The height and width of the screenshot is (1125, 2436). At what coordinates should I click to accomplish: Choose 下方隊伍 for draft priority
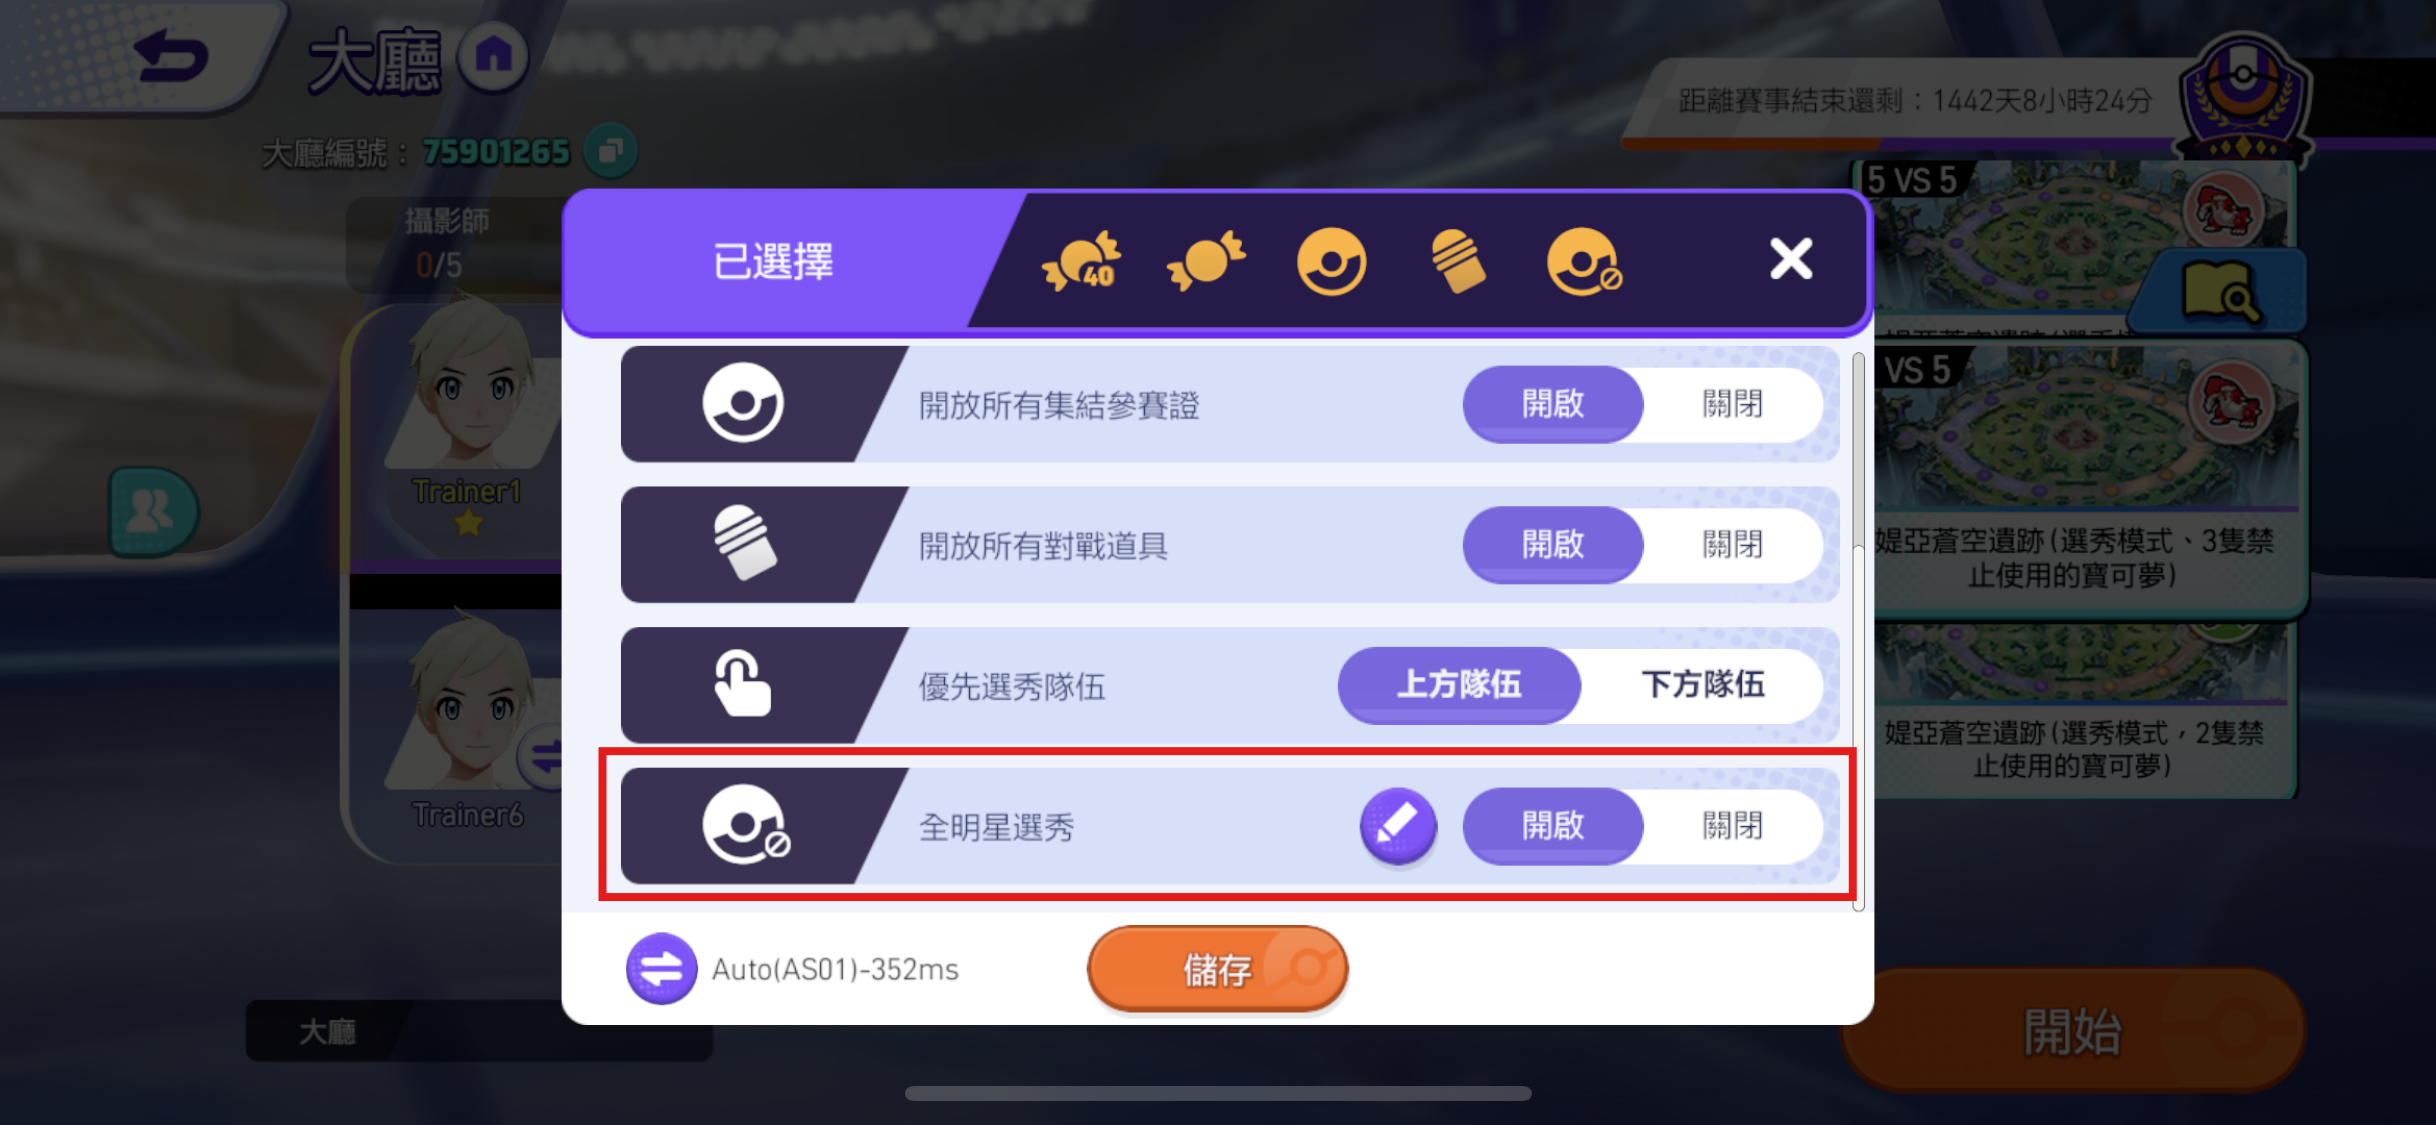[1702, 685]
